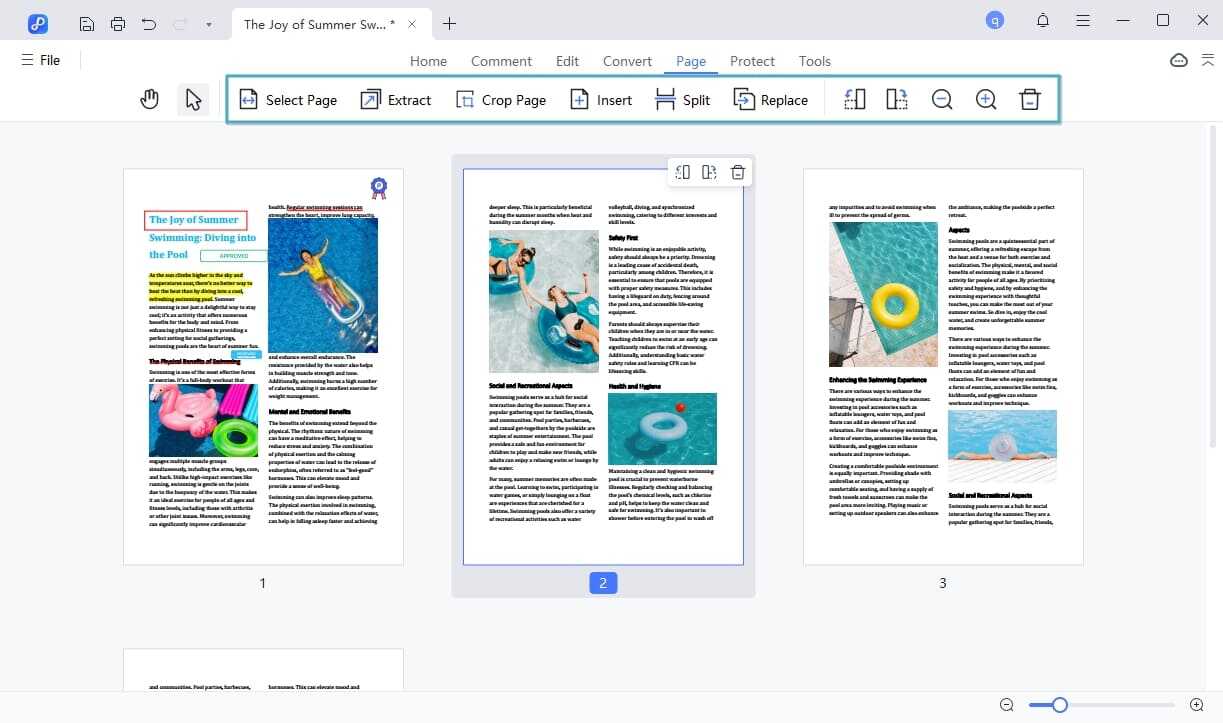
Task: Use the Replace page tool
Action: pyautogui.click(x=771, y=99)
